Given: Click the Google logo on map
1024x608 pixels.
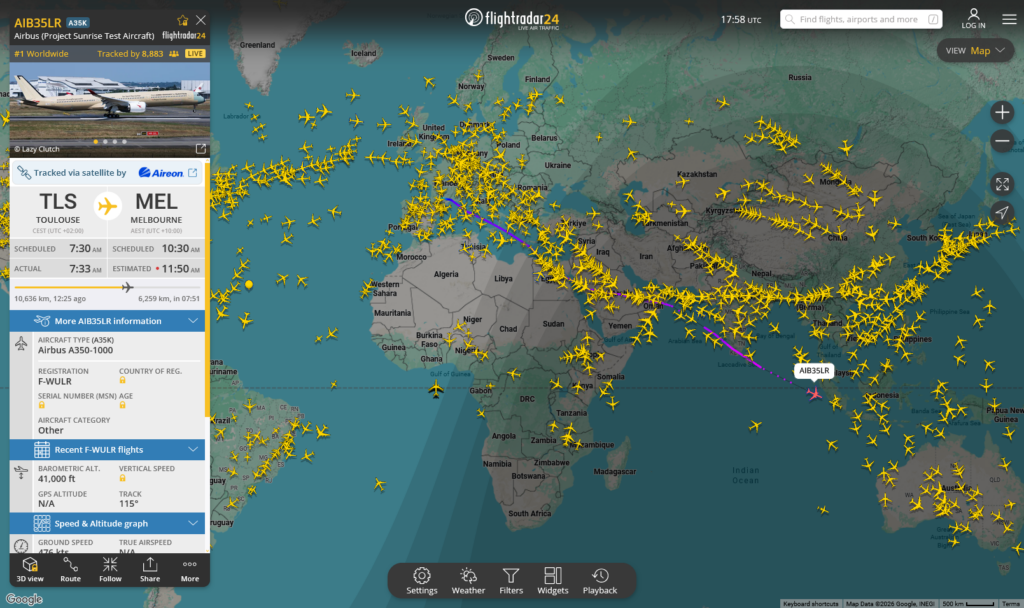Looking at the screenshot, I should [24, 599].
